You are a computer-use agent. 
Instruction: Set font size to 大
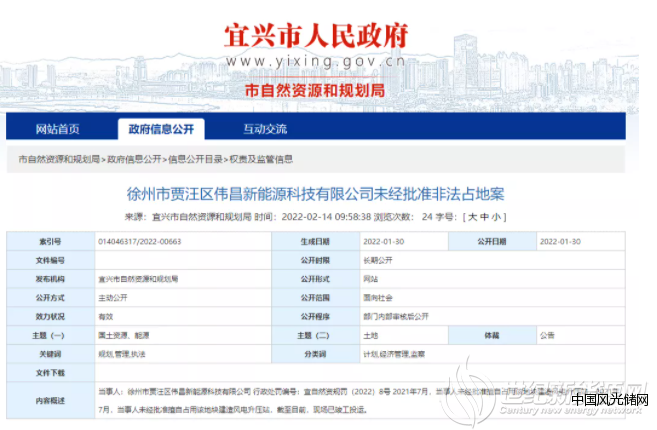click(472, 217)
